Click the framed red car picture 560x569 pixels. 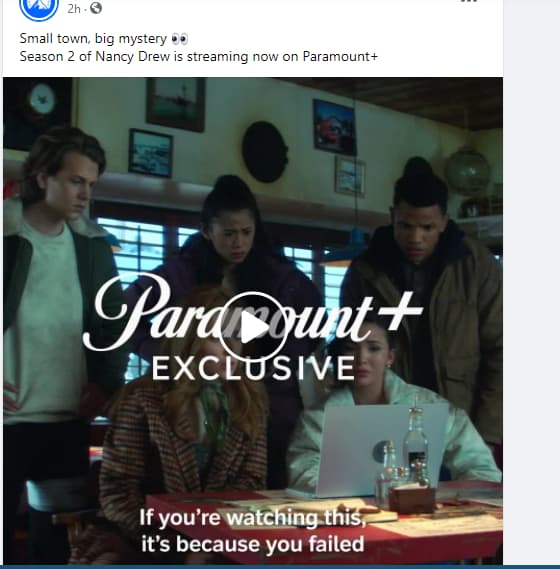(x=334, y=127)
